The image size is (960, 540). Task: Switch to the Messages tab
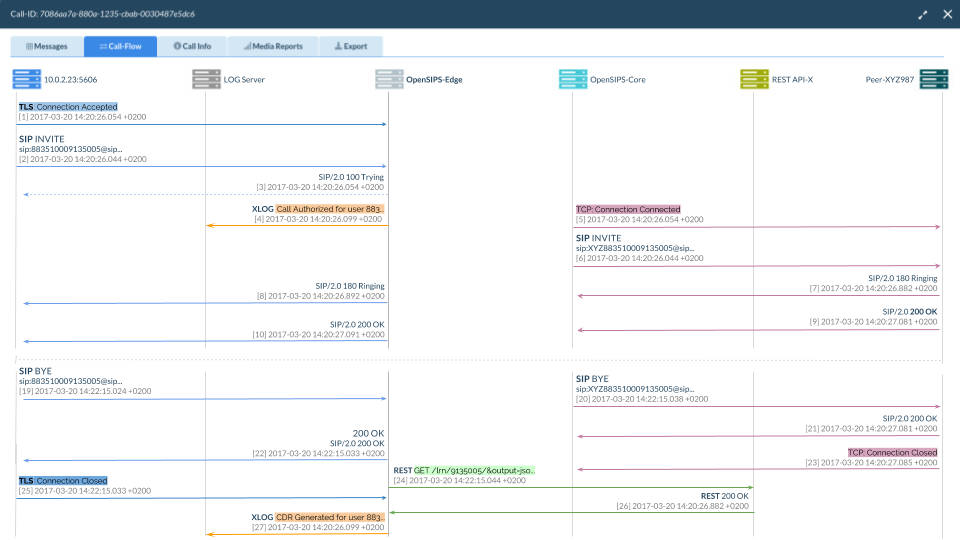coord(47,46)
